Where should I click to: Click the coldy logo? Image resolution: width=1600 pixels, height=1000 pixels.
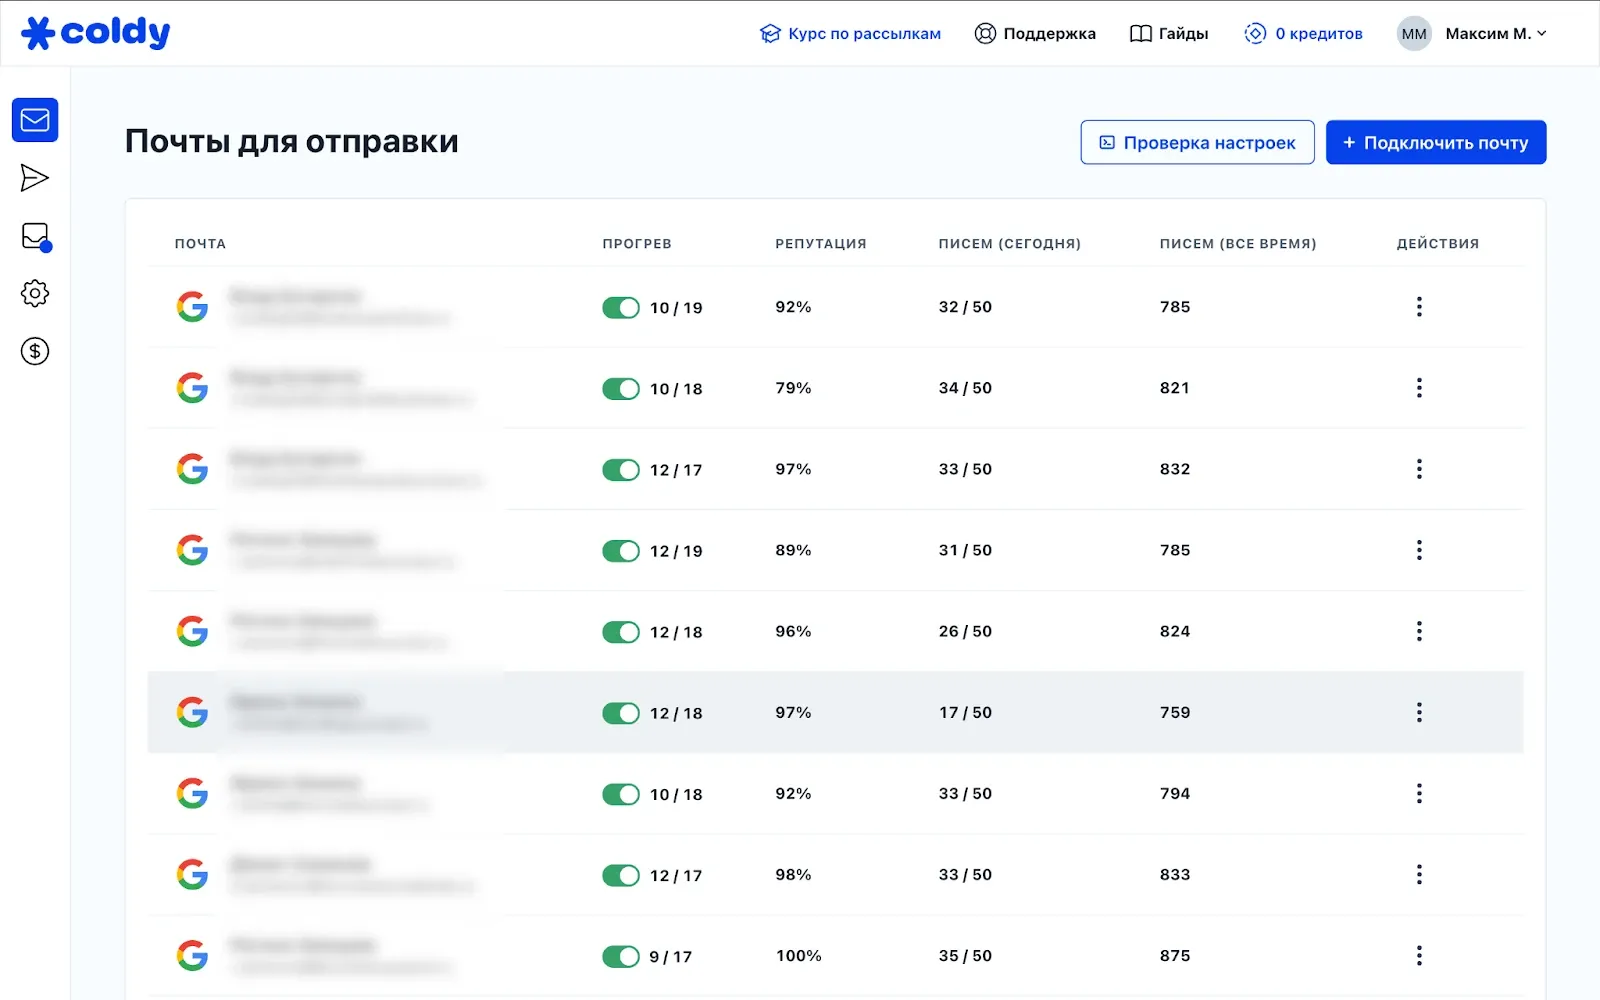(x=96, y=33)
